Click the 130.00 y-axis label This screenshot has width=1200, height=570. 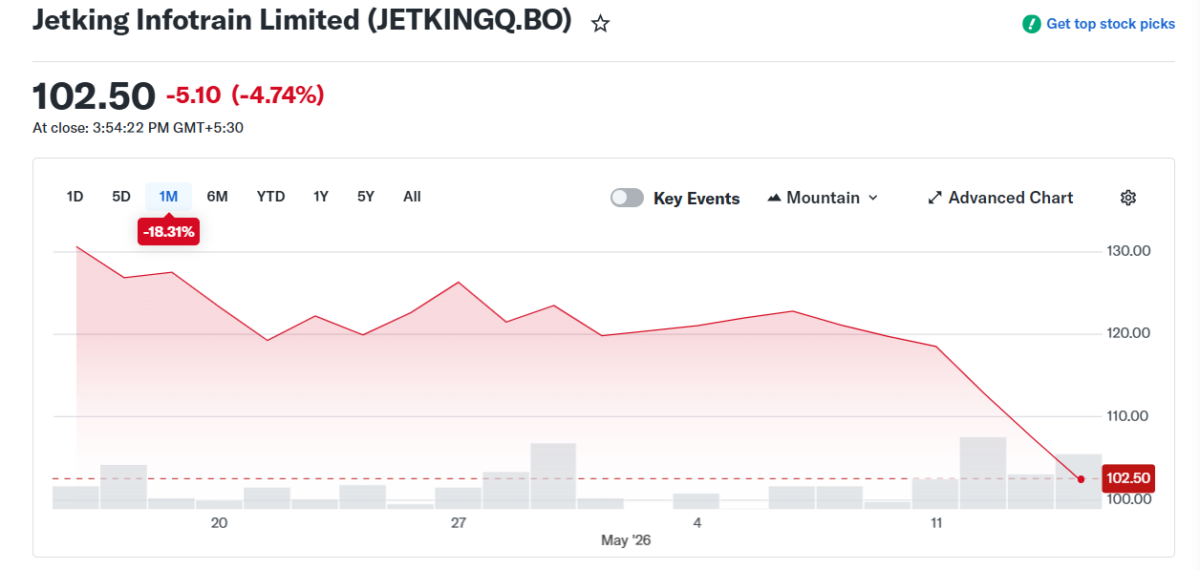click(1127, 251)
